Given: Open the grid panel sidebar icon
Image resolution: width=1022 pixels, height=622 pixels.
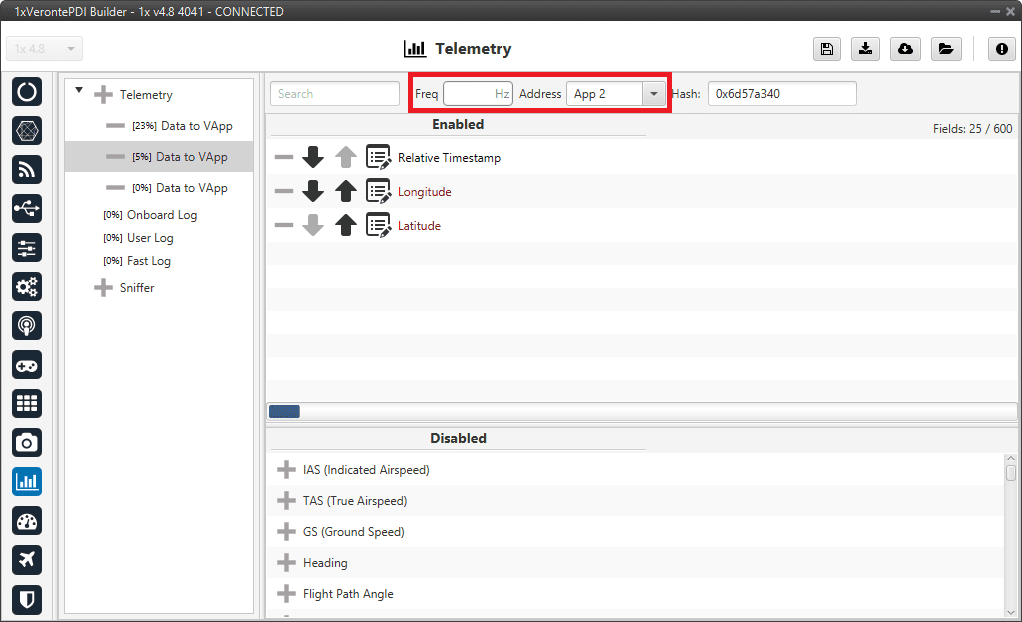Looking at the screenshot, I should (27, 404).
